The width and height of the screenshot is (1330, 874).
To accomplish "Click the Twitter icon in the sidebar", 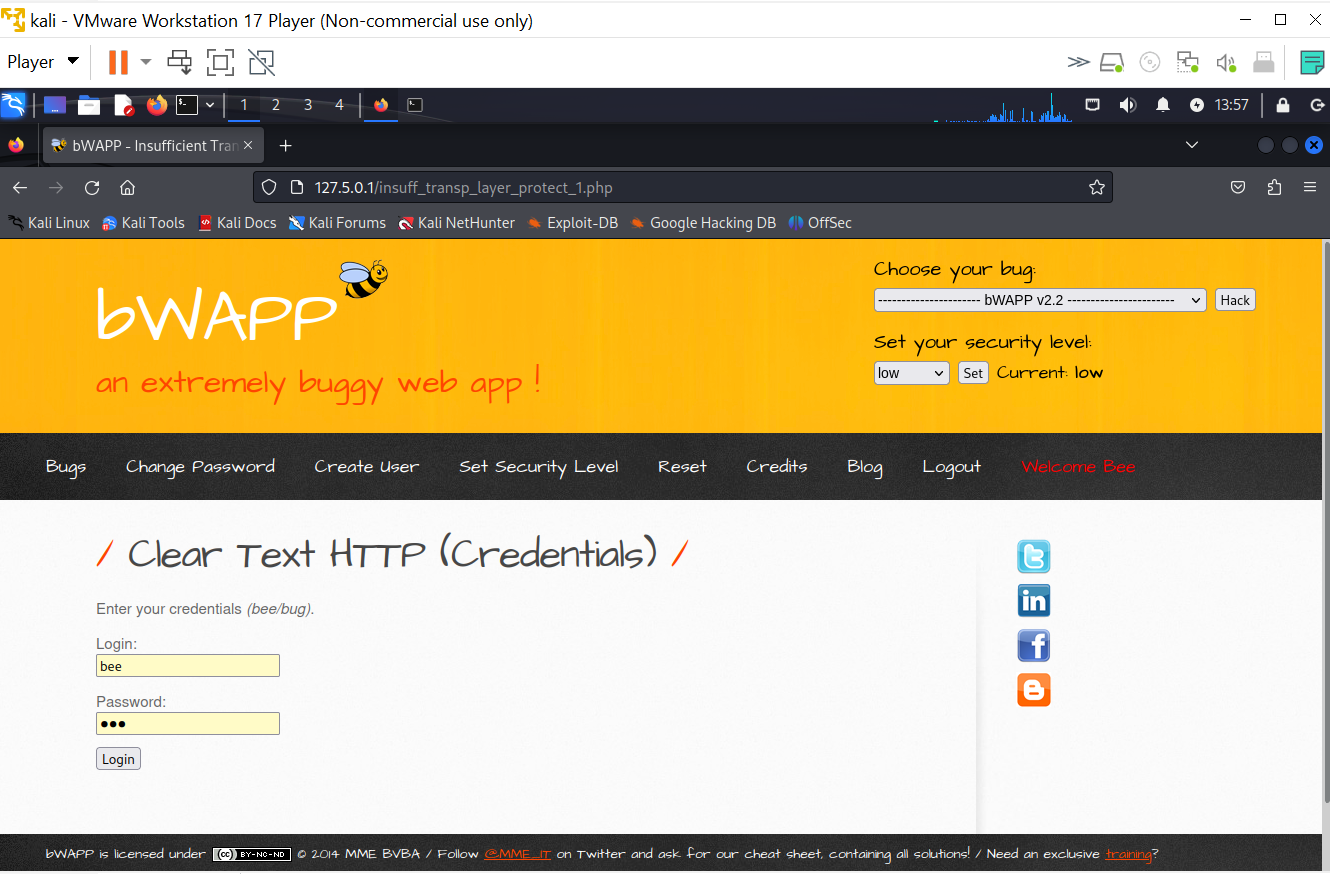I will click(x=1033, y=556).
